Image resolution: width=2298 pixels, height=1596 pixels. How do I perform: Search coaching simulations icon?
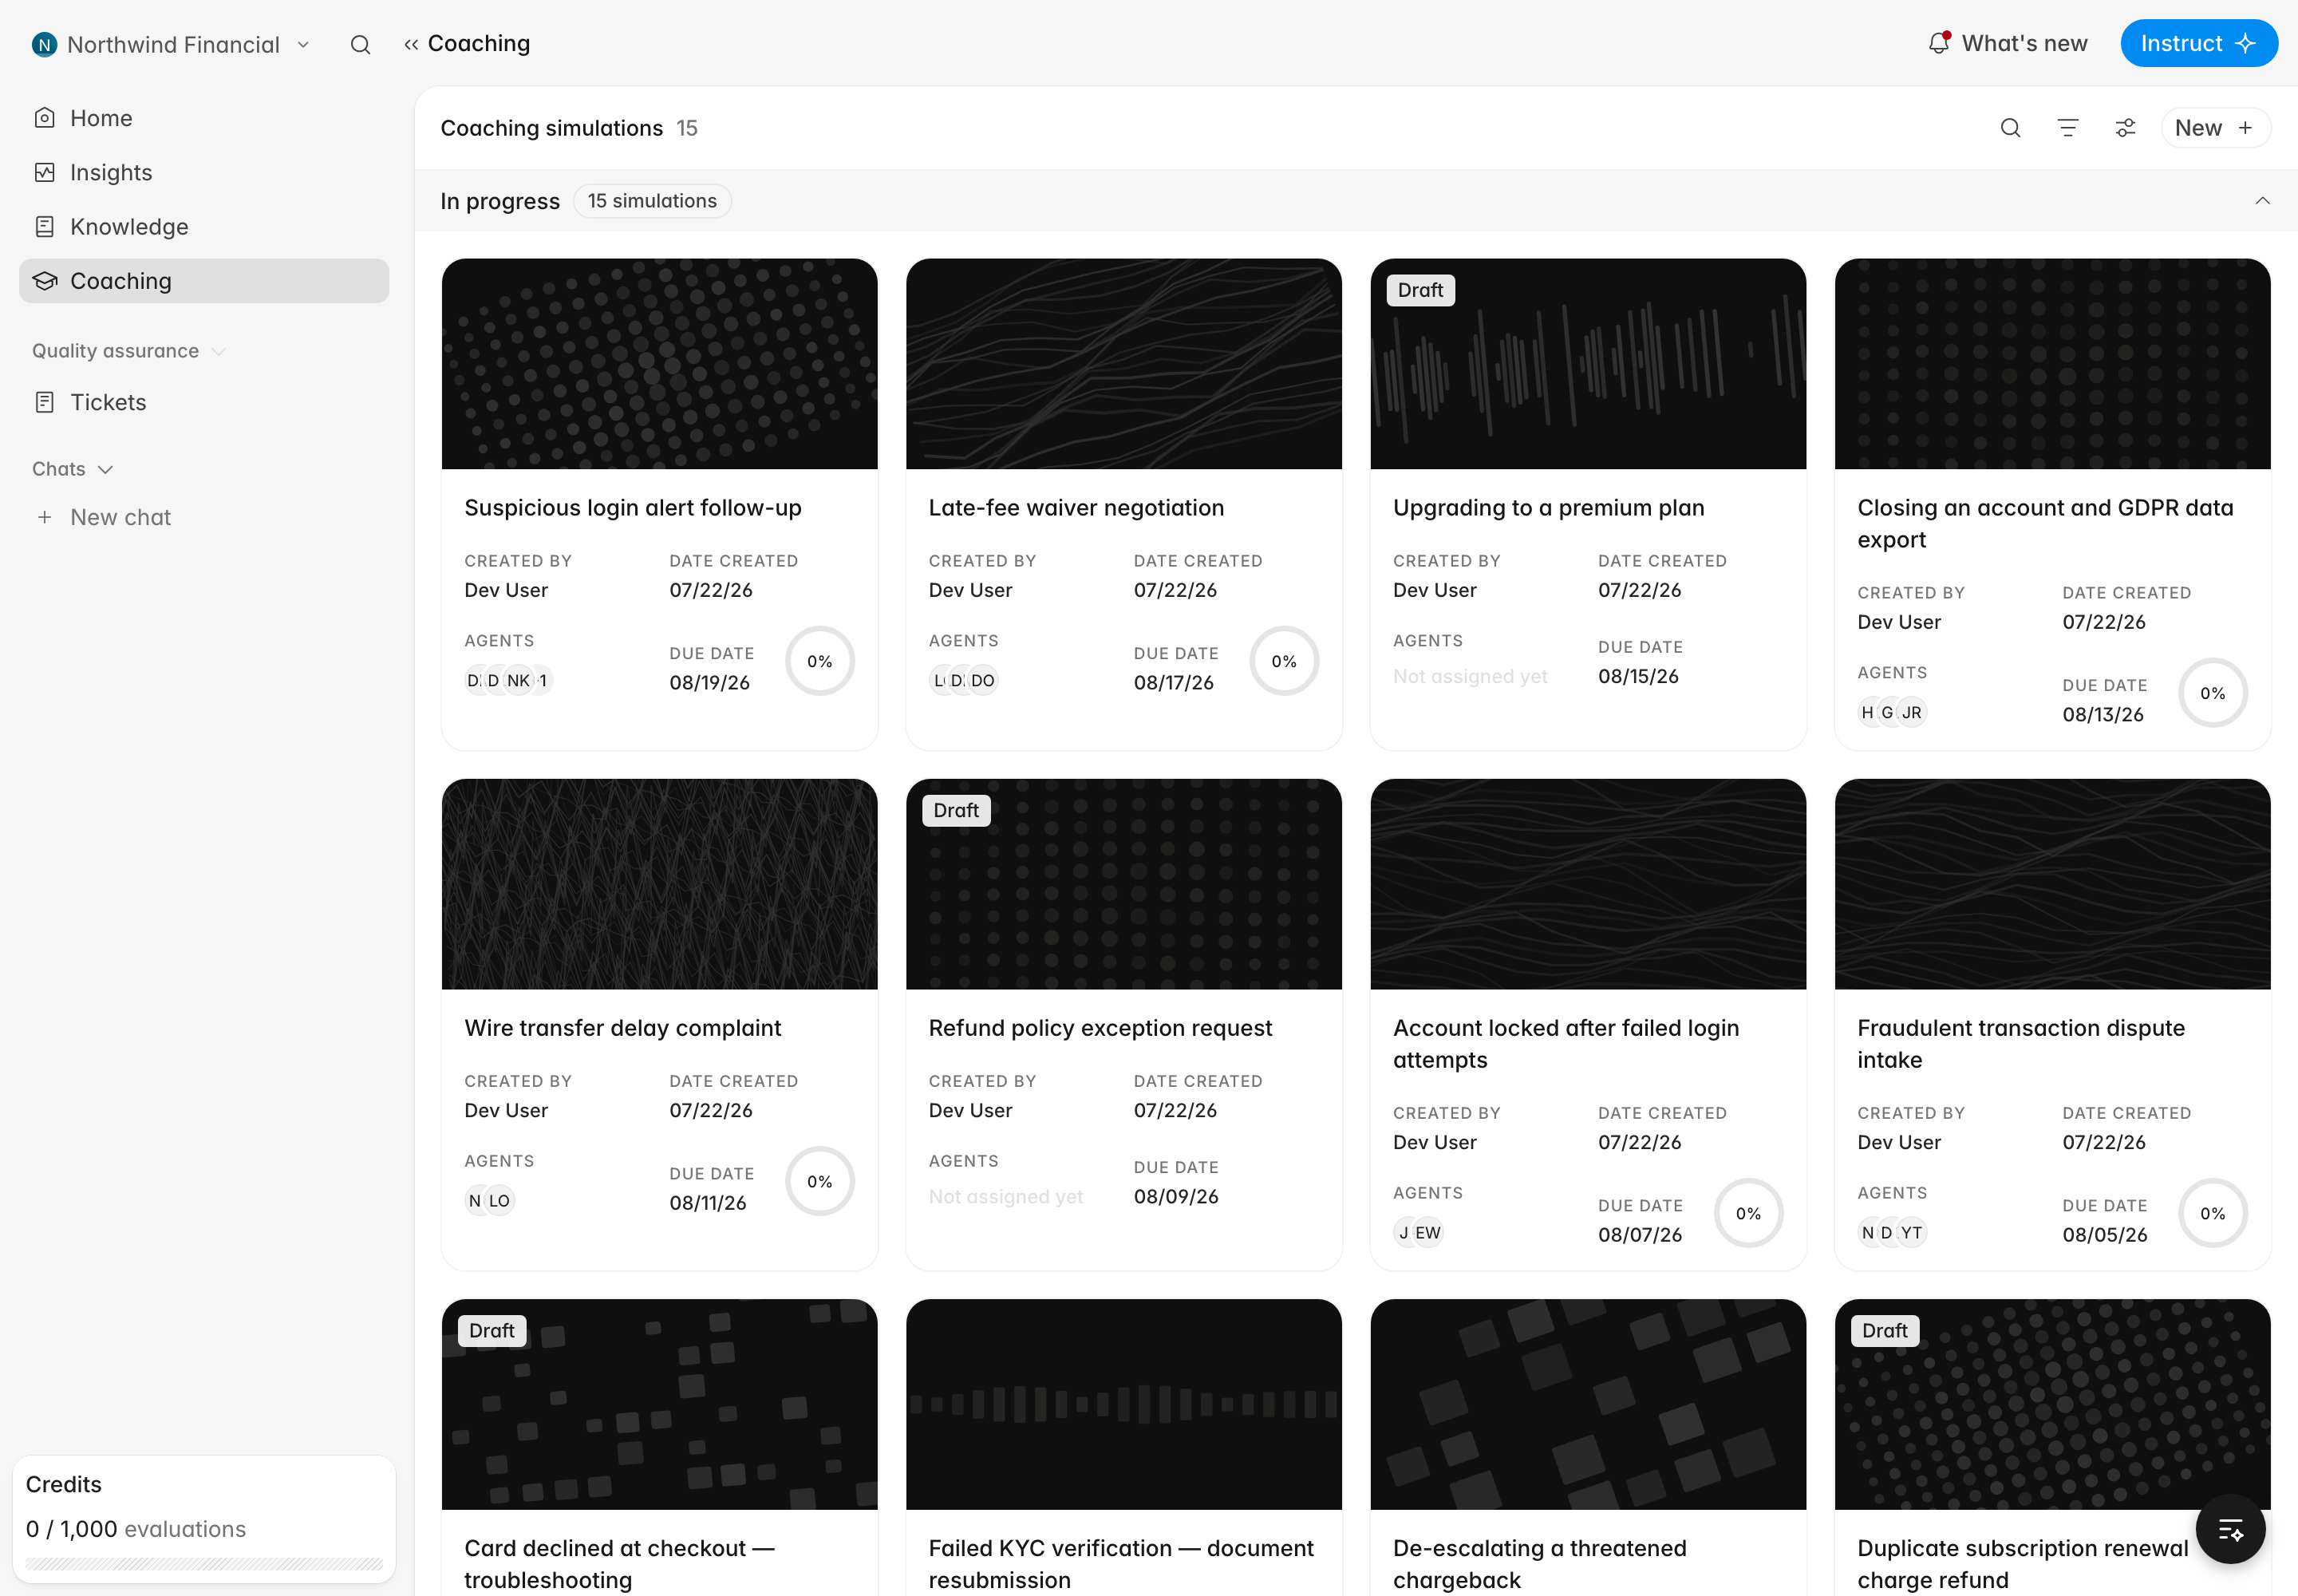pos(2010,128)
